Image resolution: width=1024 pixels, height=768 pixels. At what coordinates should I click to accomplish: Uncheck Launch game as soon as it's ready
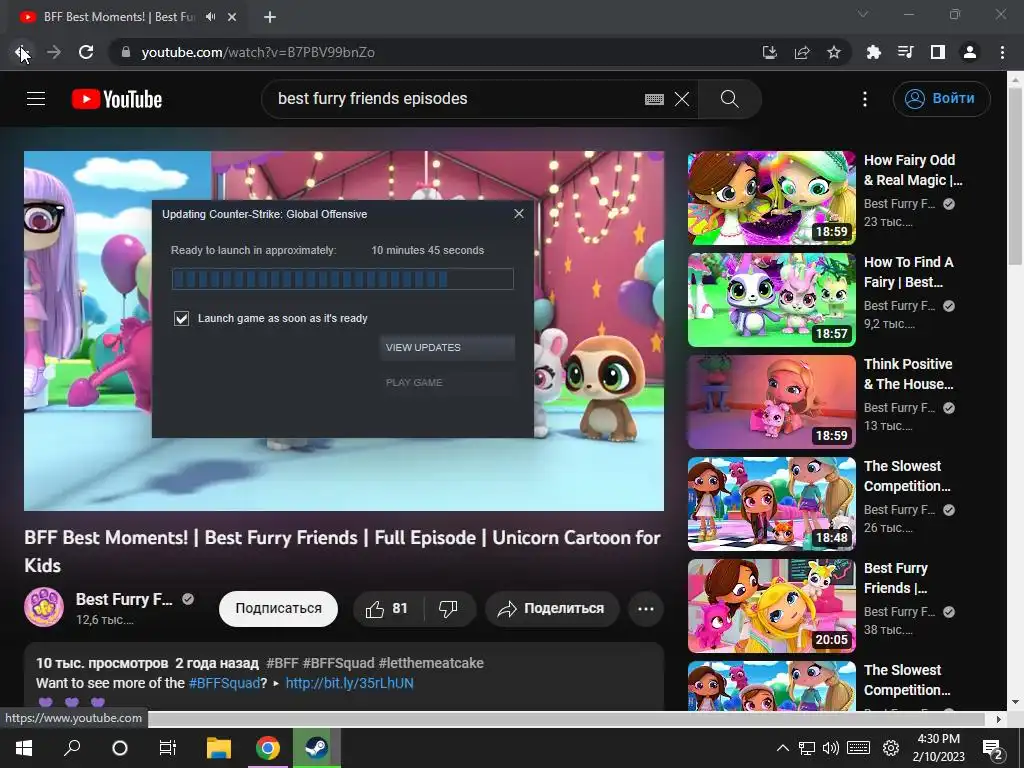pyautogui.click(x=182, y=318)
